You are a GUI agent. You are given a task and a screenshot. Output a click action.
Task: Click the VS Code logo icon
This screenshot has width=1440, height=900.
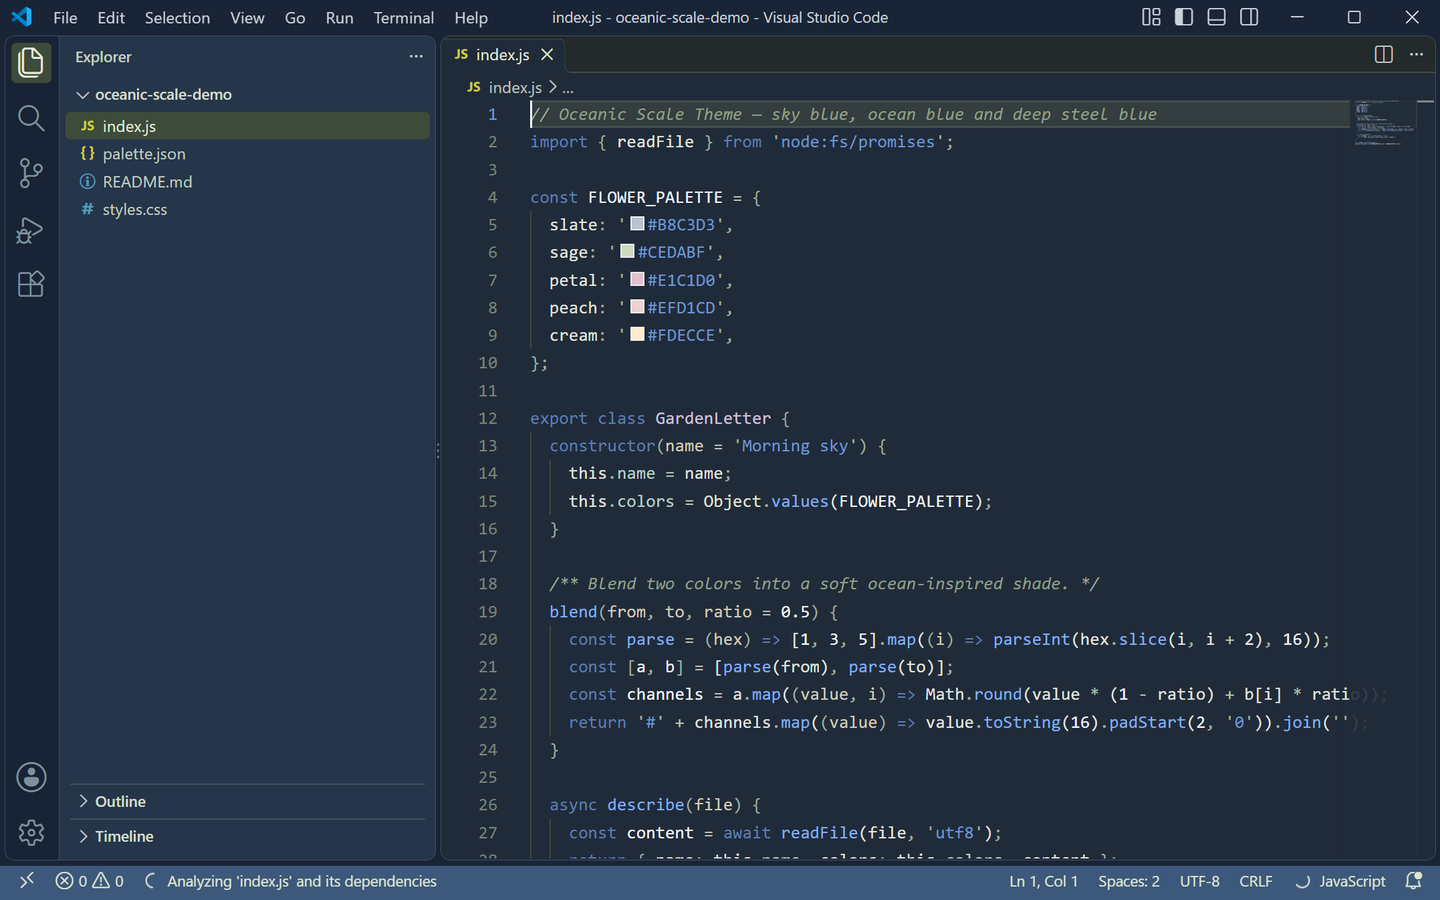pyautogui.click(x=22, y=17)
